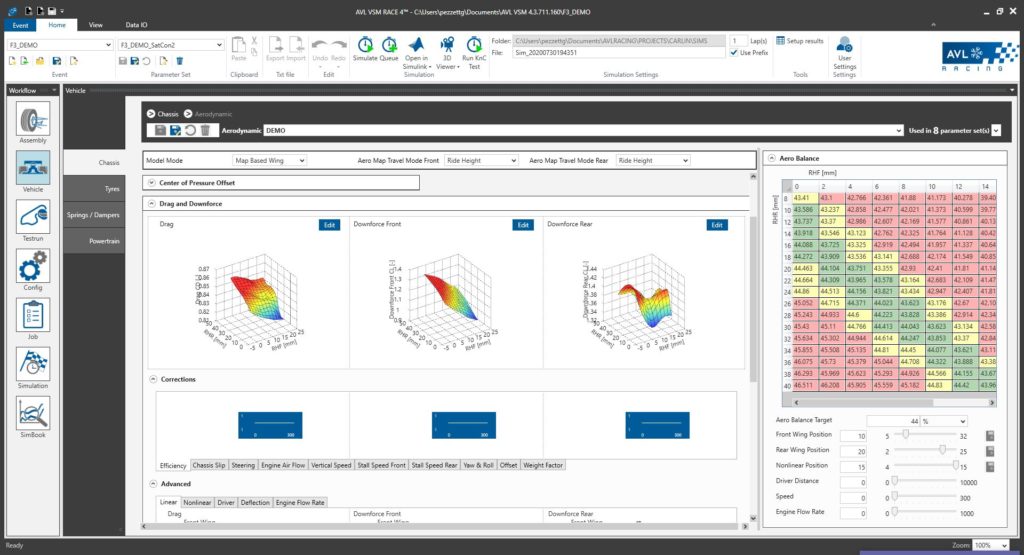Open Aero Map Travel Mode Front dropdown
The width and height of the screenshot is (1024, 555).
tap(481, 160)
